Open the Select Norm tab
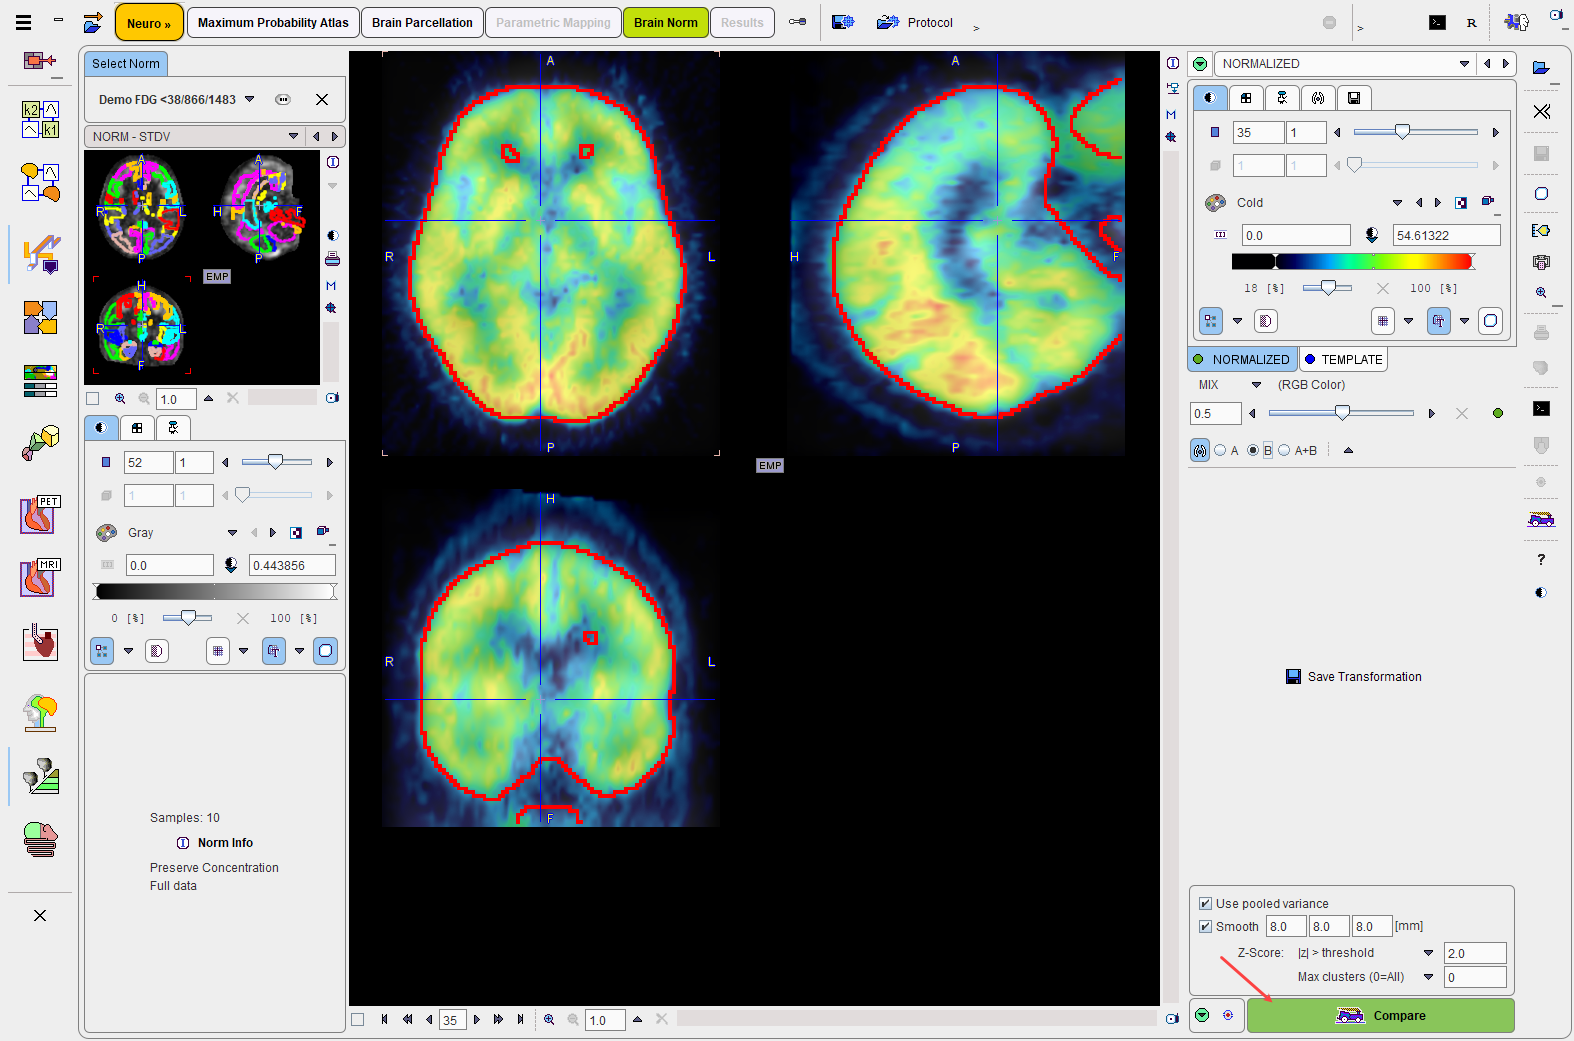The image size is (1574, 1041). coord(126,64)
